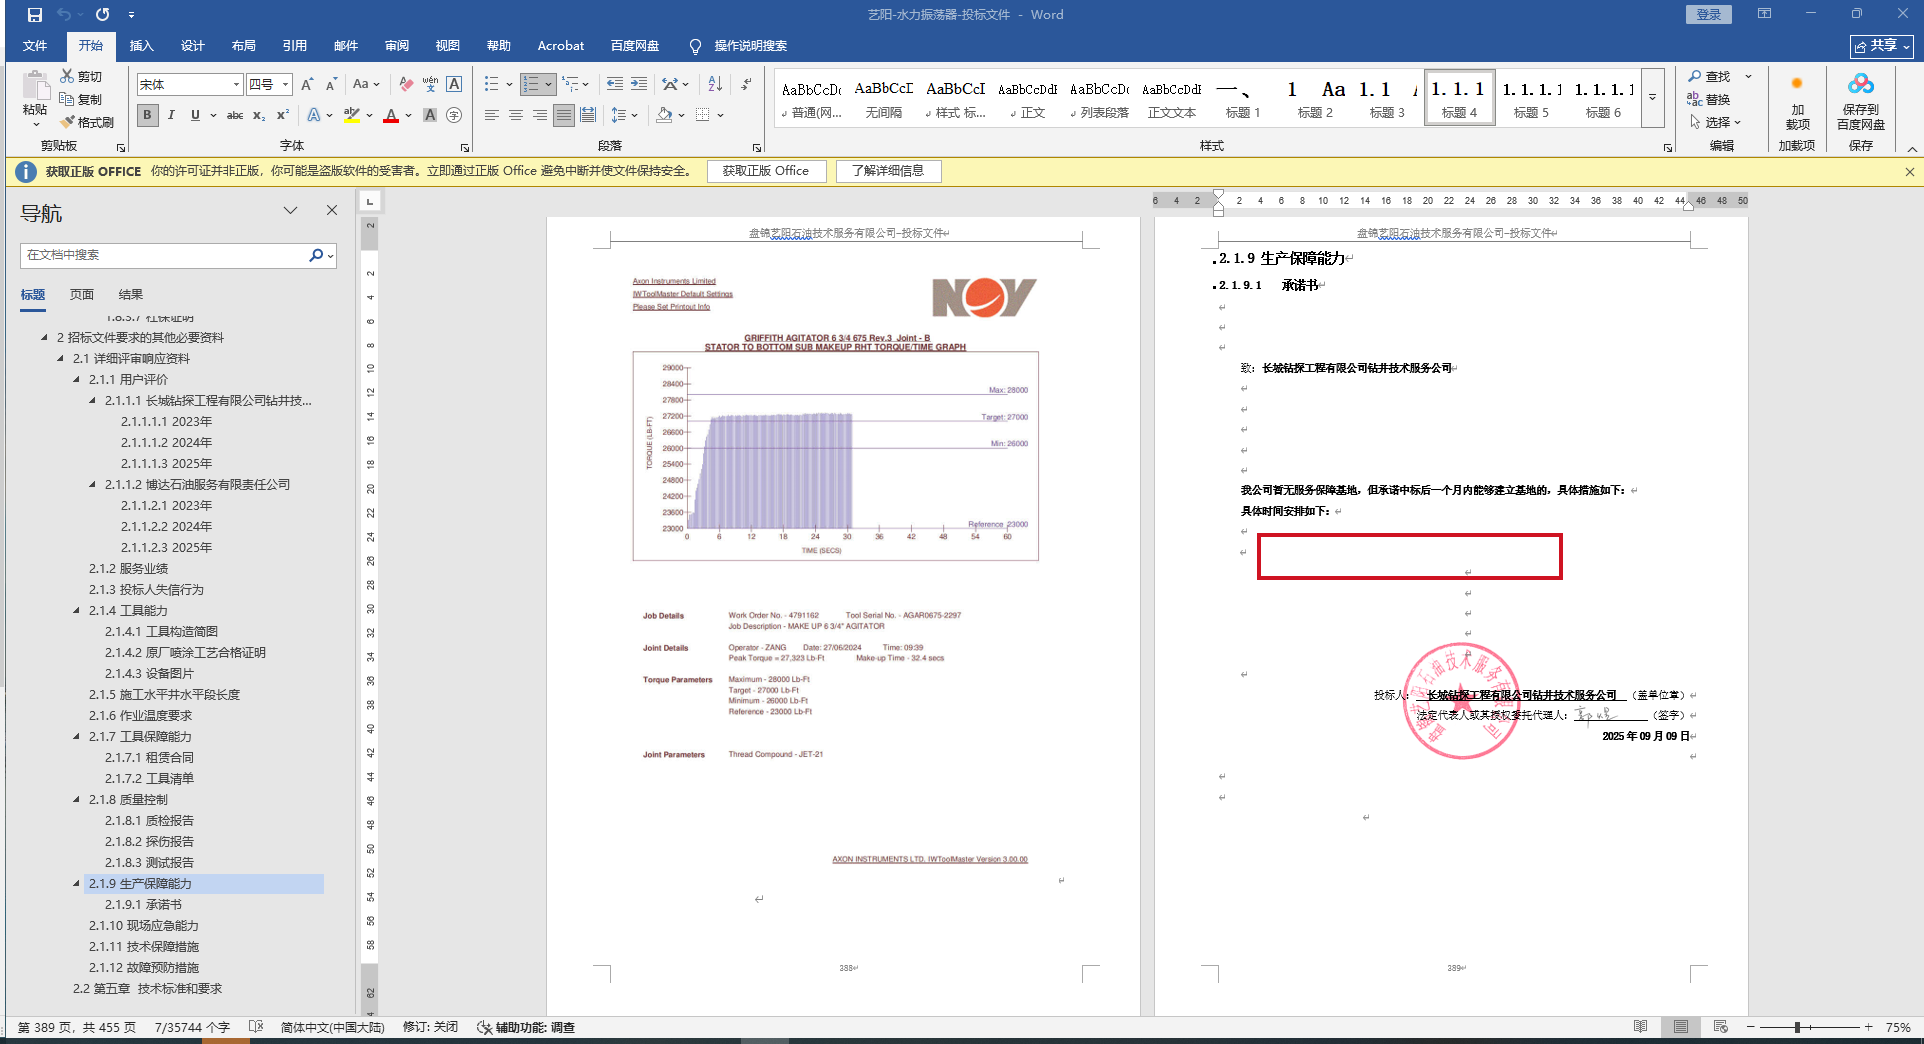1924x1044 pixels.
Task: Toggle show/hide paragraph marks
Action: (747, 85)
